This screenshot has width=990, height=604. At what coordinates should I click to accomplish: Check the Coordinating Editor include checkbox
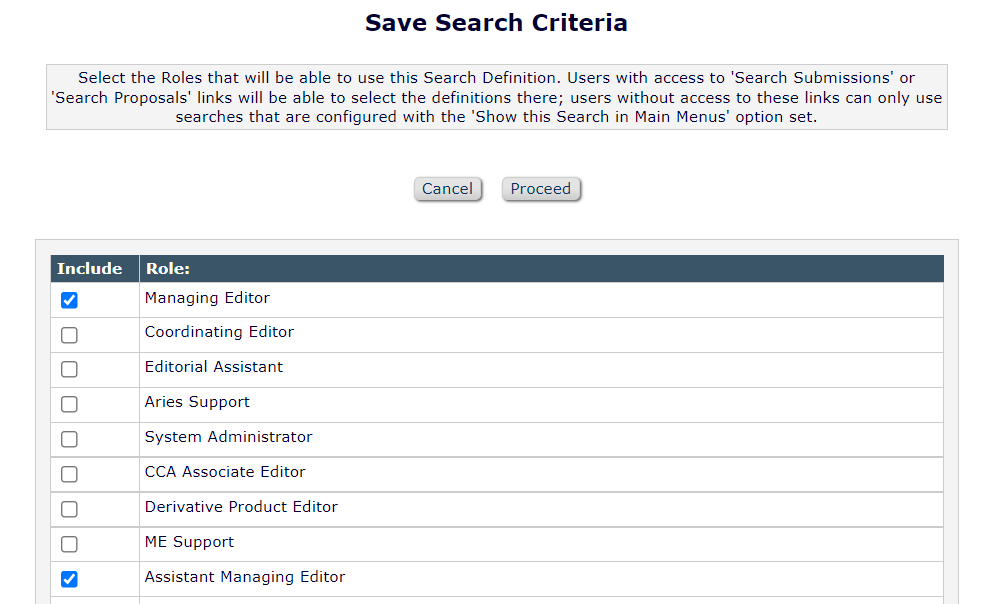click(69, 335)
